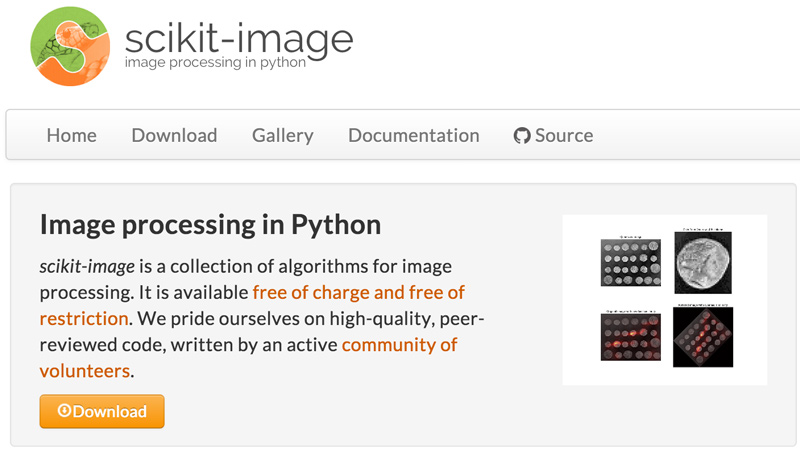Select Documentation in the navigation bar

[414, 136]
